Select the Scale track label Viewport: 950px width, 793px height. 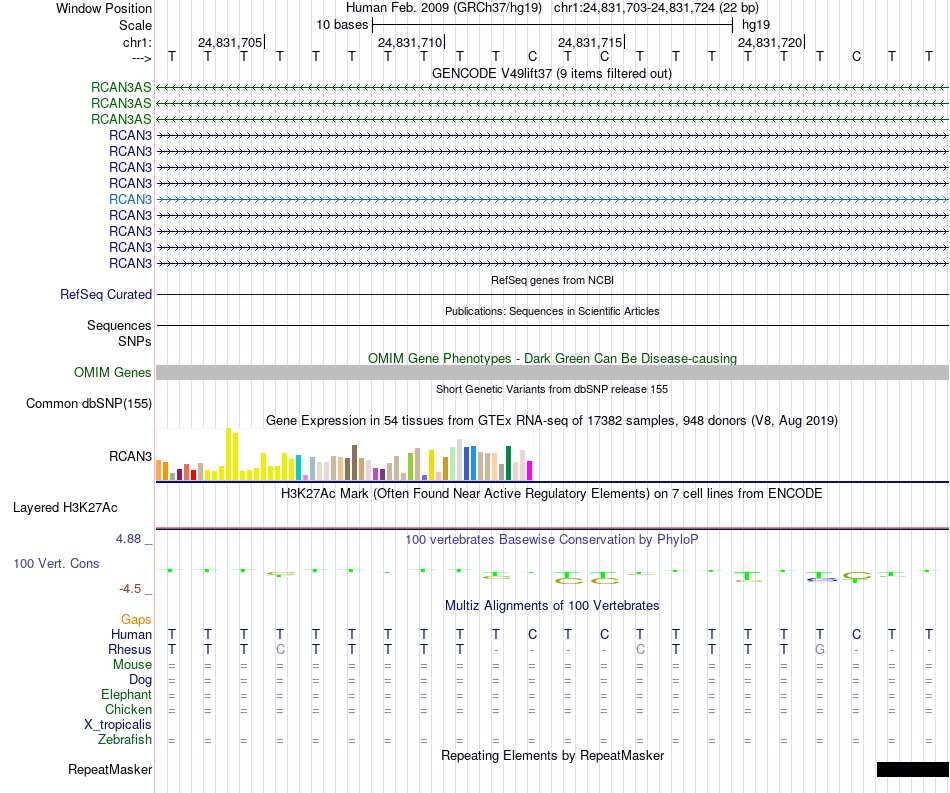[x=135, y=25]
